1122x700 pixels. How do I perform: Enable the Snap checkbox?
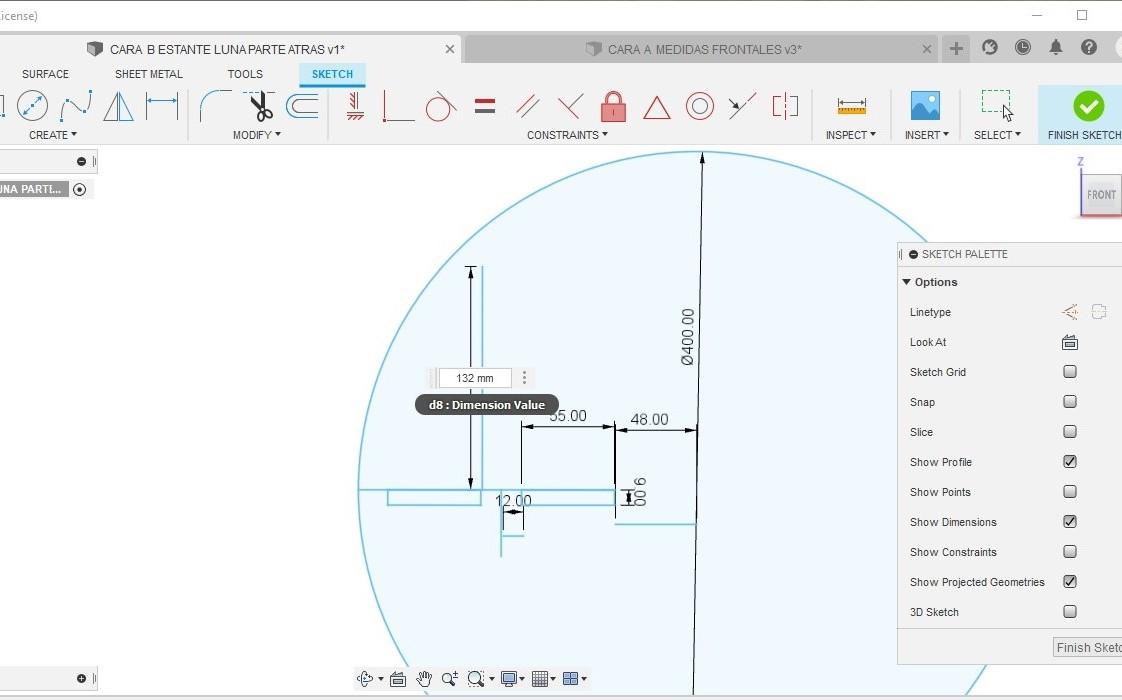pos(1070,402)
